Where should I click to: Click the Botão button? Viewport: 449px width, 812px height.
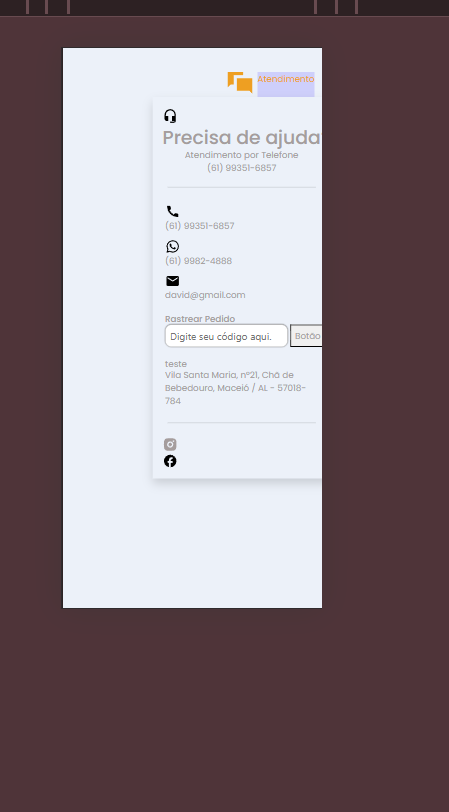[306, 336]
